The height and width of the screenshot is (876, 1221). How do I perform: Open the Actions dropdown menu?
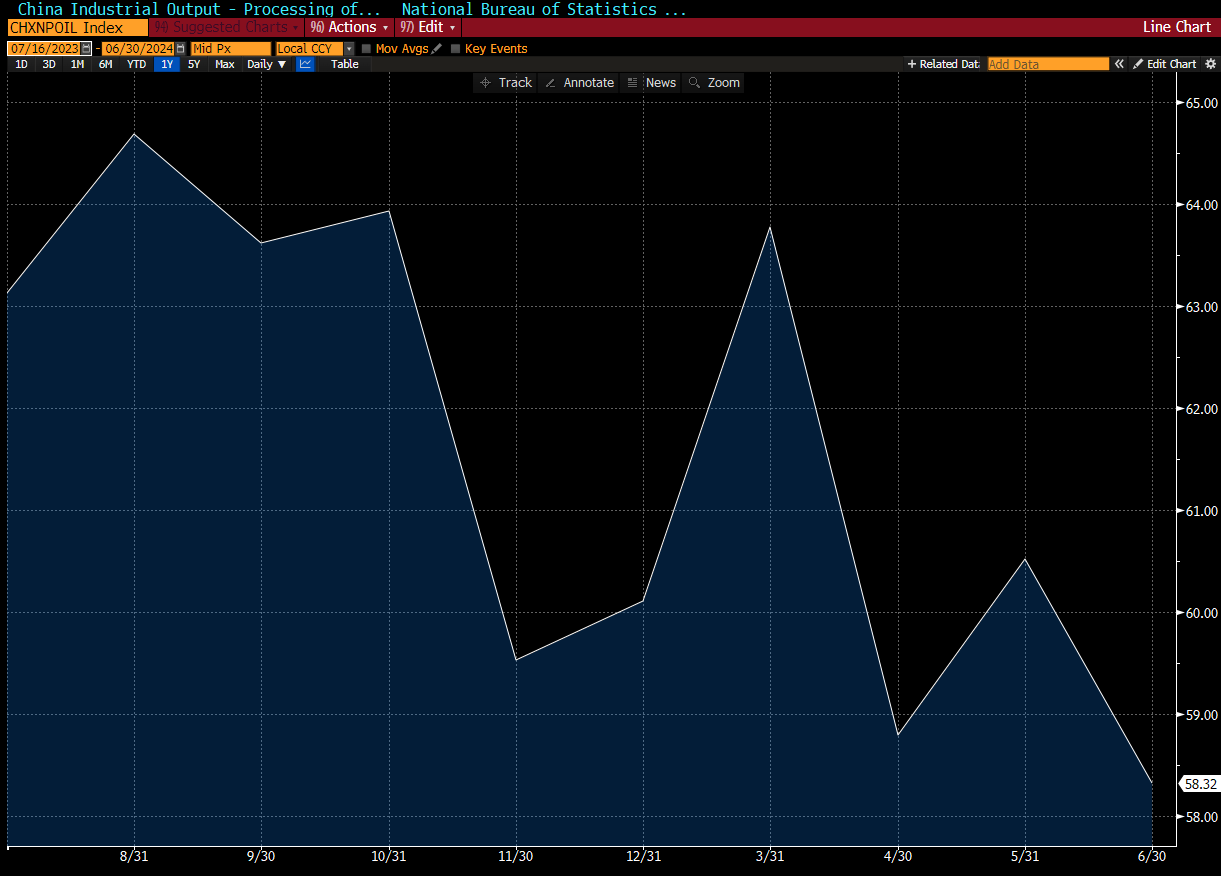[349, 27]
